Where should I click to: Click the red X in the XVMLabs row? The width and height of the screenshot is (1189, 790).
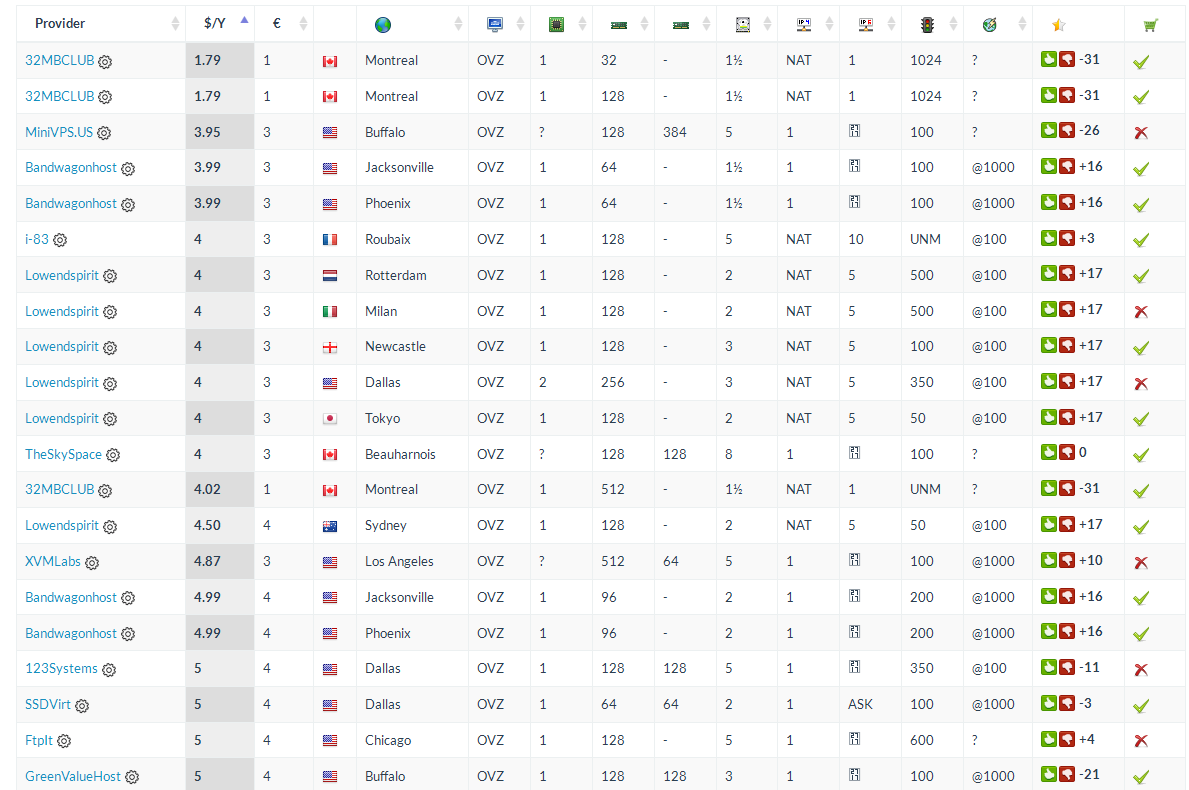1140,563
